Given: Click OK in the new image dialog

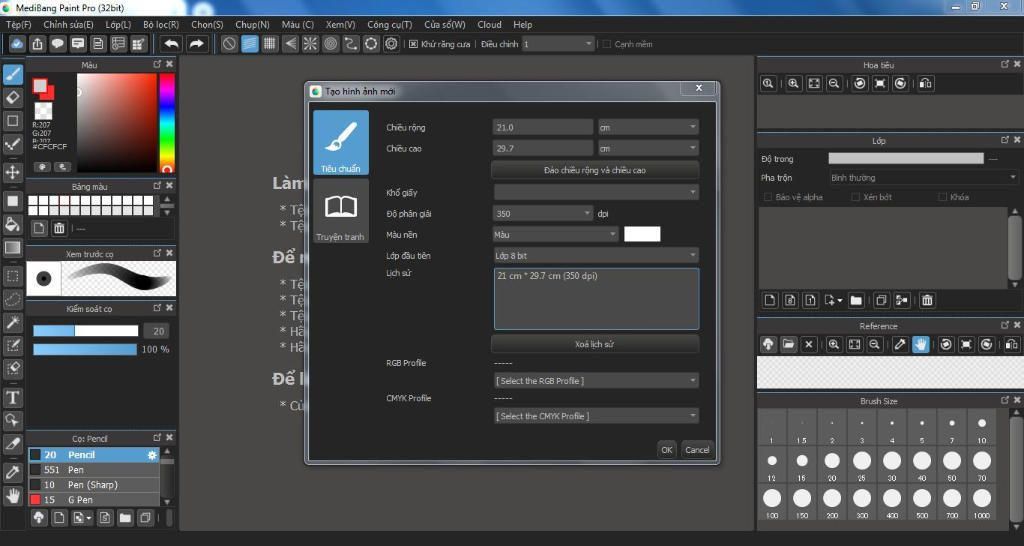Looking at the screenshot, I should pyautogui.click(x=666, y=449).
